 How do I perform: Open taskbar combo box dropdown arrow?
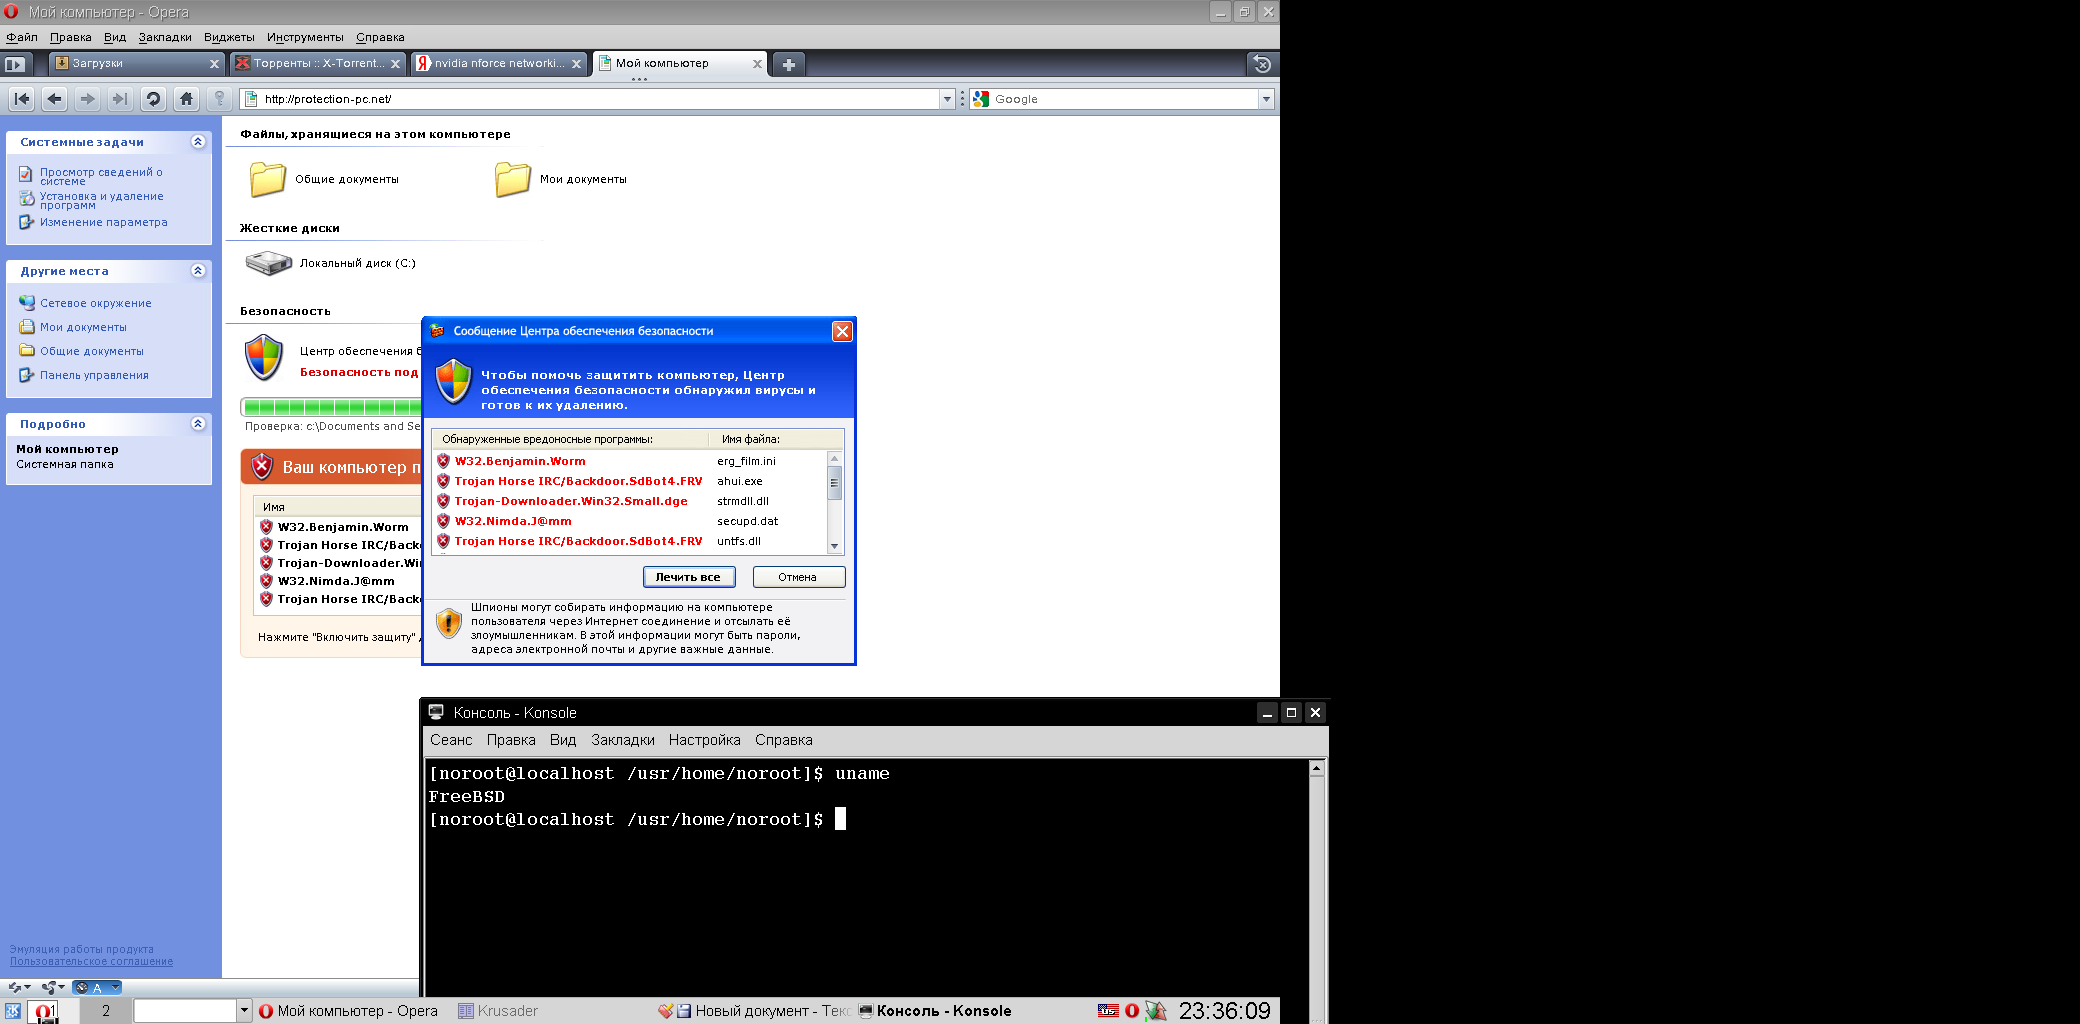(243, 1011)
